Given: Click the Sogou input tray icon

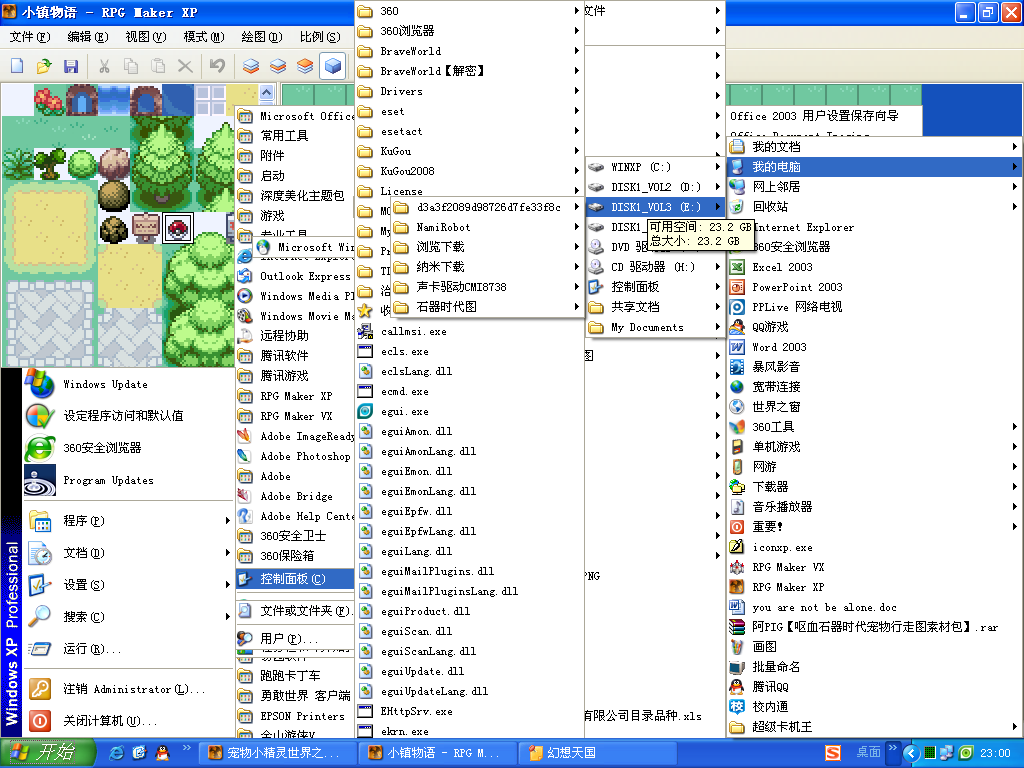Looking at the screenshot, I should click(x=833, y=753).
